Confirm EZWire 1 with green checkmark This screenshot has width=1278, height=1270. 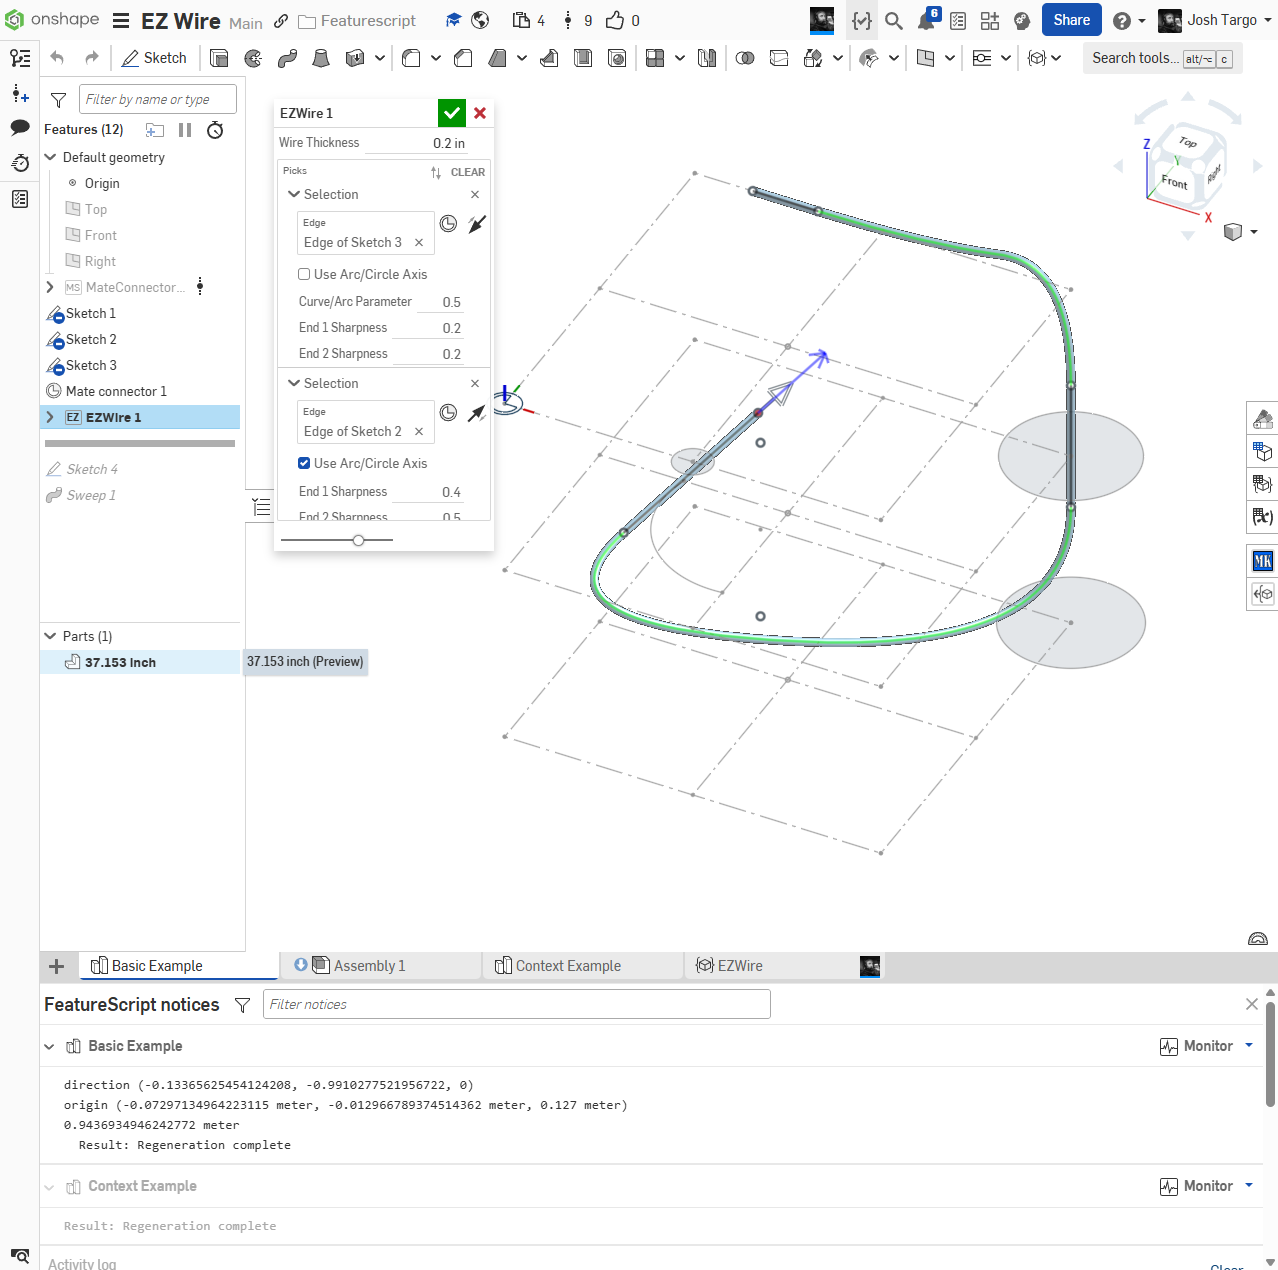click(x=452, y=113)
